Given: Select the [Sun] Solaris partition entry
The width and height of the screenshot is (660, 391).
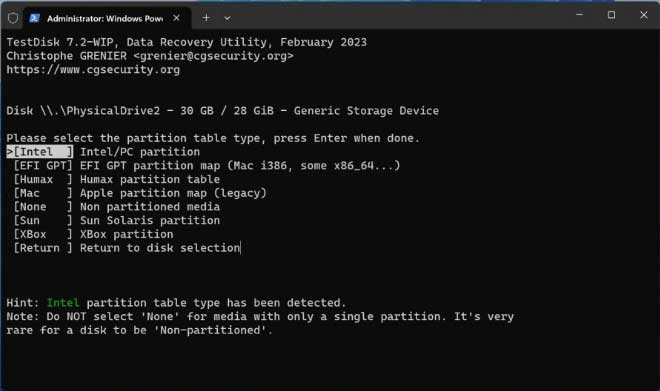Looking at the screenshot, I should tap(117, 221).
